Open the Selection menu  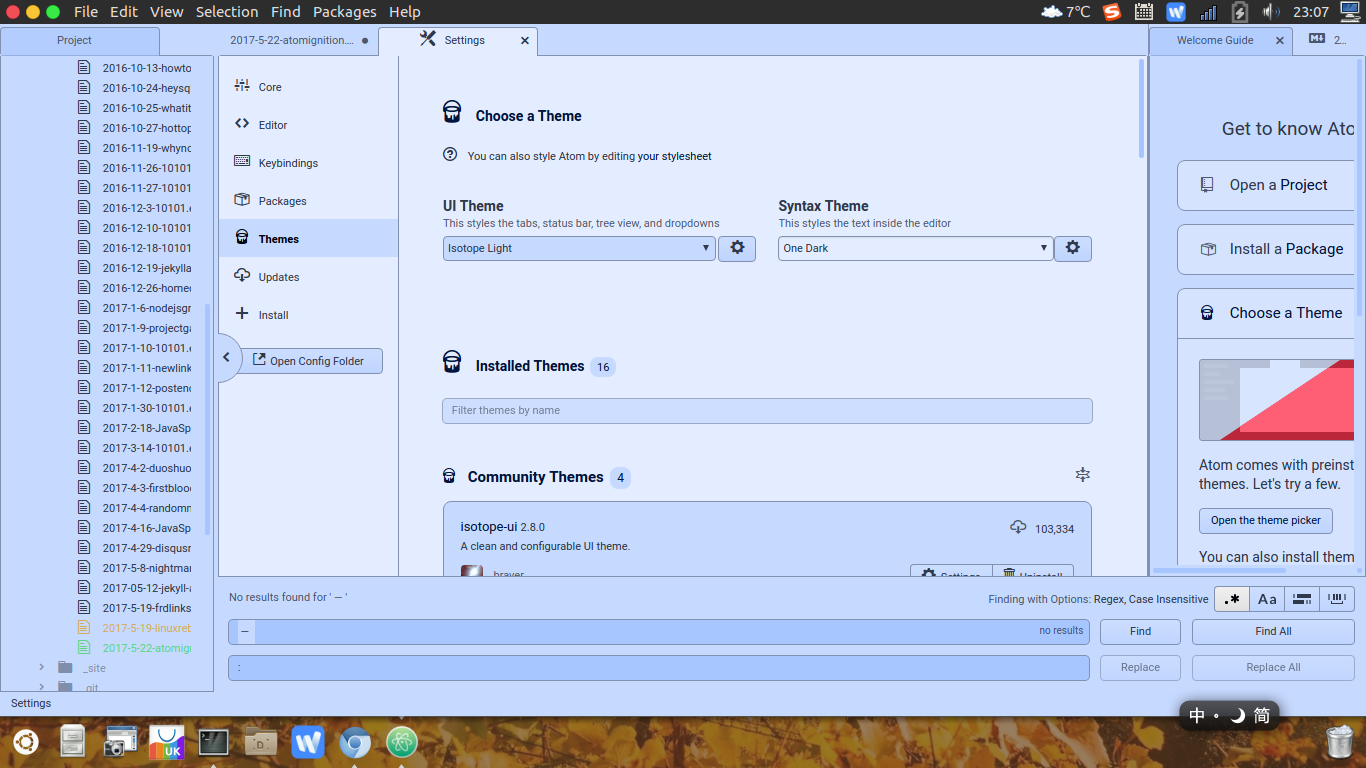click(227, 12)
